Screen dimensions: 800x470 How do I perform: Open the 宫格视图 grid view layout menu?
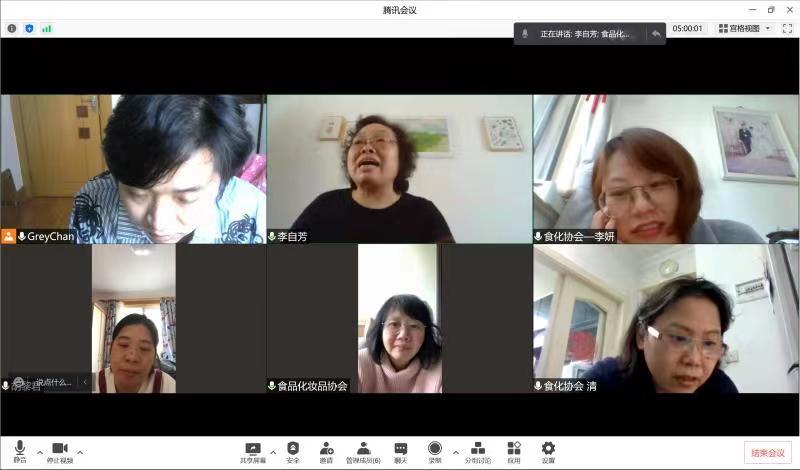point(745,29)
